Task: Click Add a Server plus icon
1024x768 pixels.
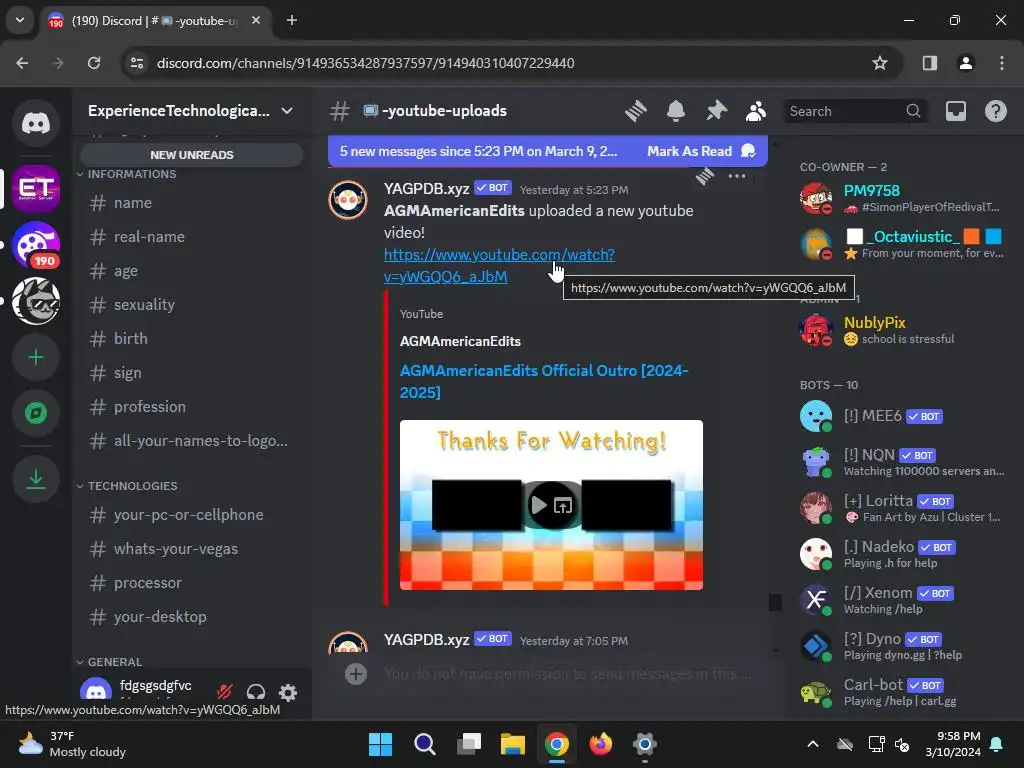Action: (x=36, y=357)
